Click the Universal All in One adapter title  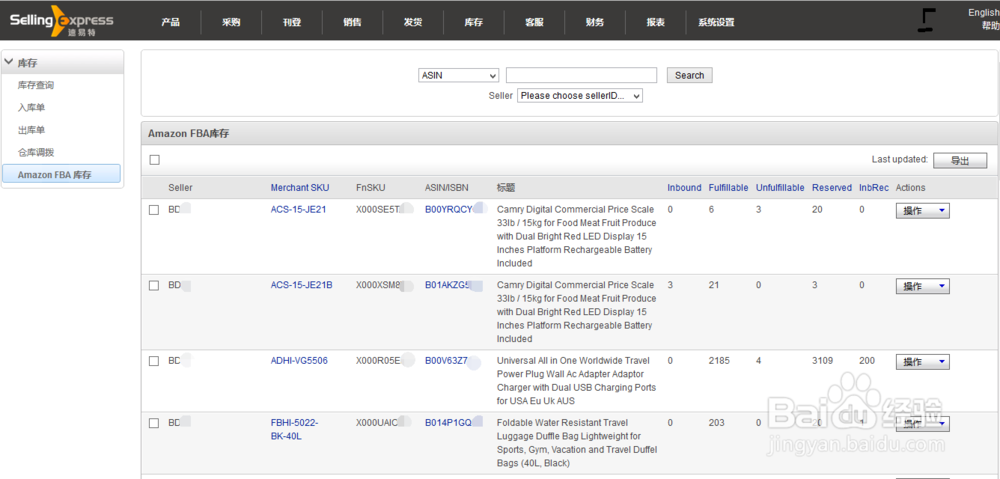pyautogui.click(x=577, y=381)
